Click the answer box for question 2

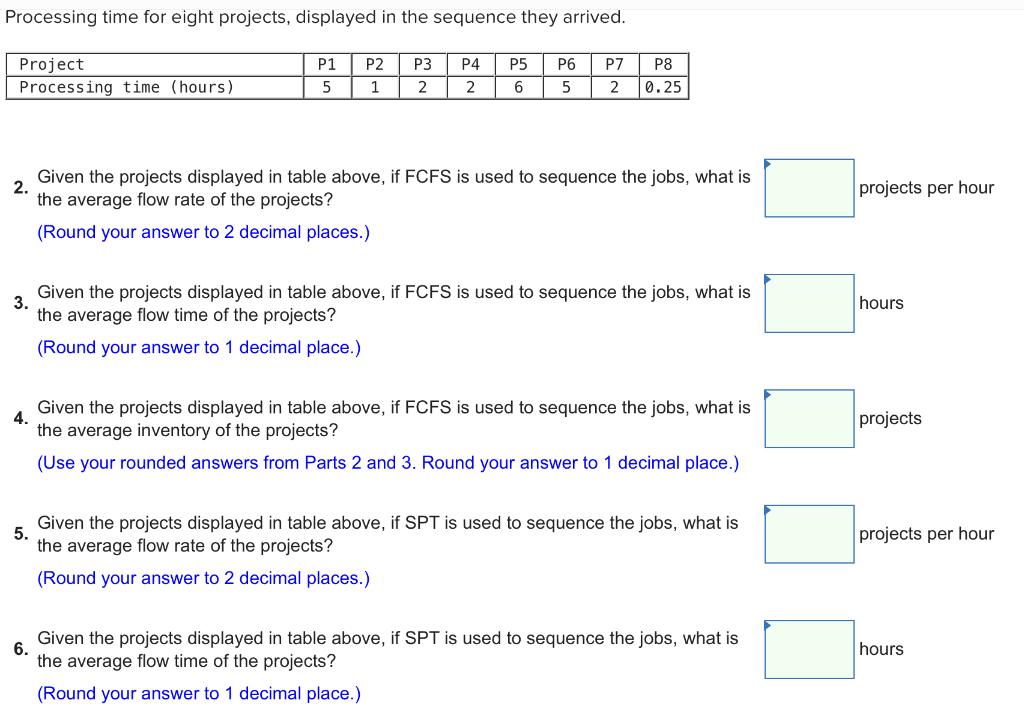808,188
